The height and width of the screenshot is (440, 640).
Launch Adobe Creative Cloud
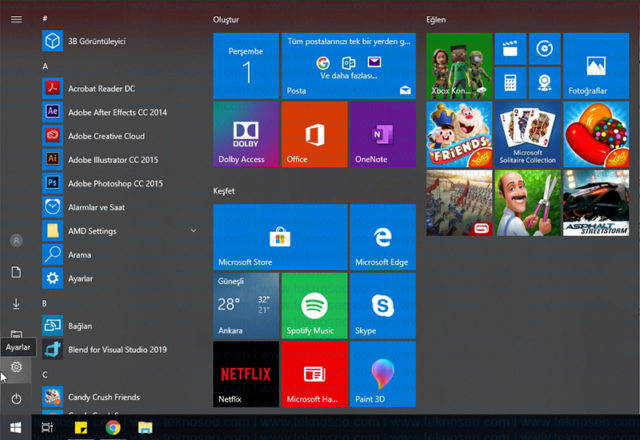tap(120, 136)
